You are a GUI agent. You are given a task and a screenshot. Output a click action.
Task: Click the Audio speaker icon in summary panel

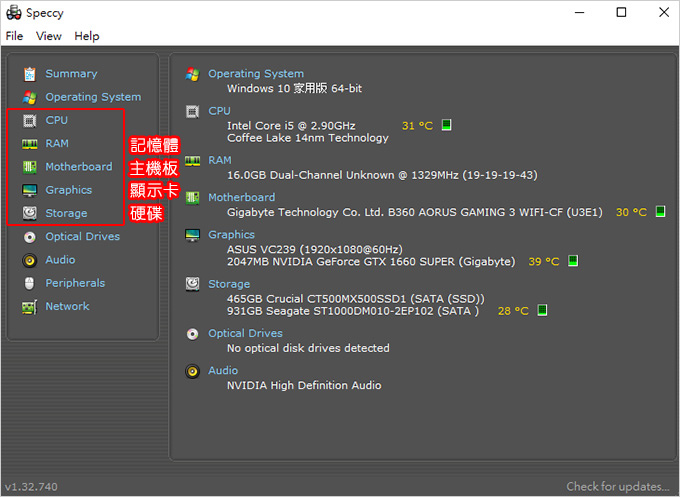(x=193, y=371)
